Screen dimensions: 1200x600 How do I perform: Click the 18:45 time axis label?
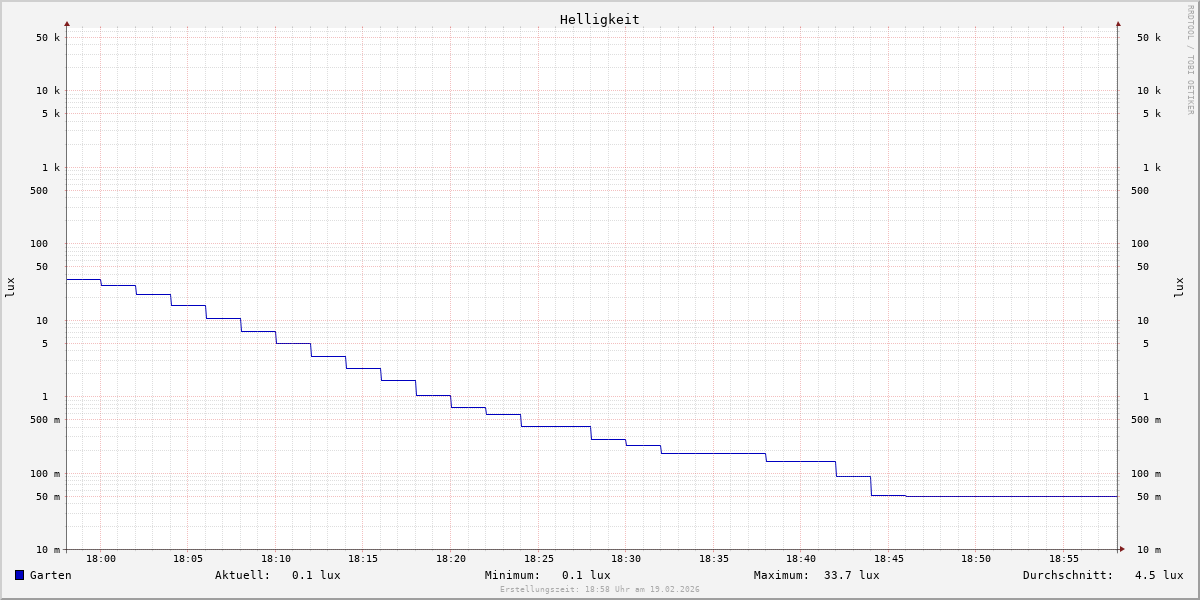(889, 559)
